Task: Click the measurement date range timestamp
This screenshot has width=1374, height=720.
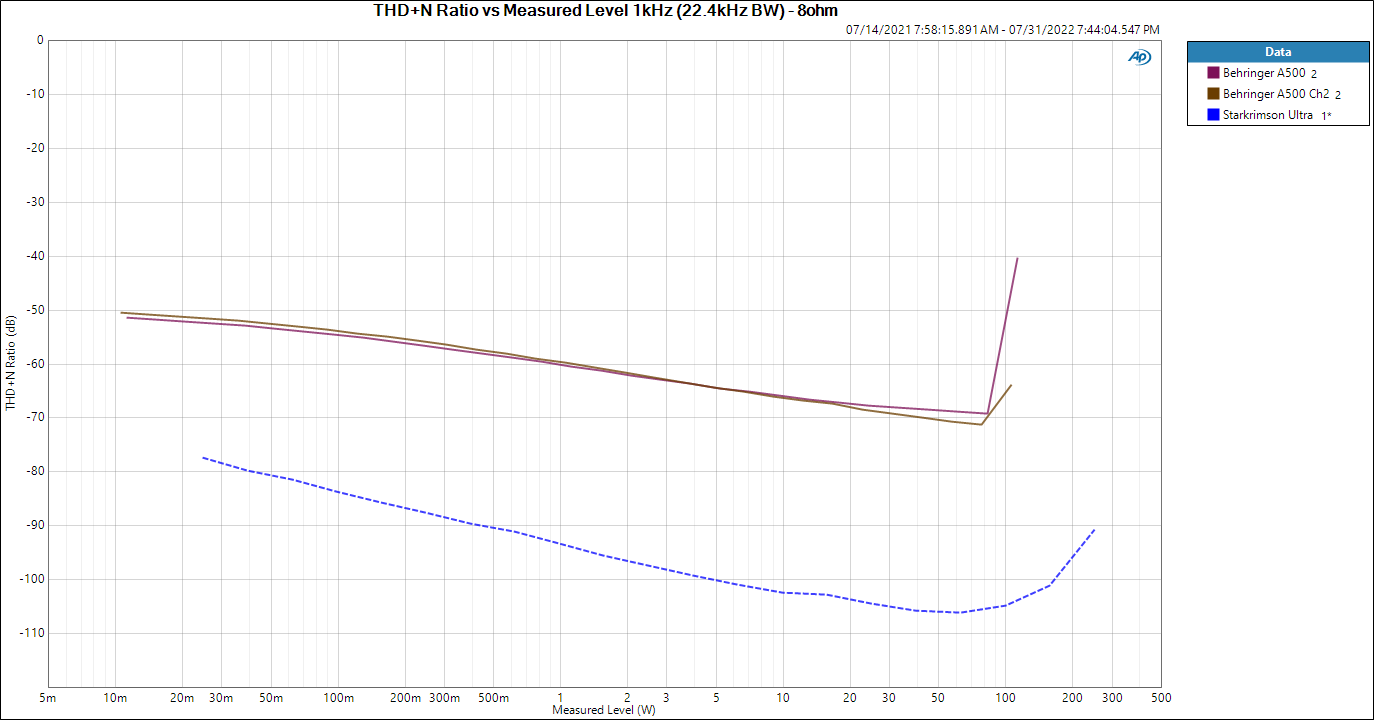Action: (1003, 30)
